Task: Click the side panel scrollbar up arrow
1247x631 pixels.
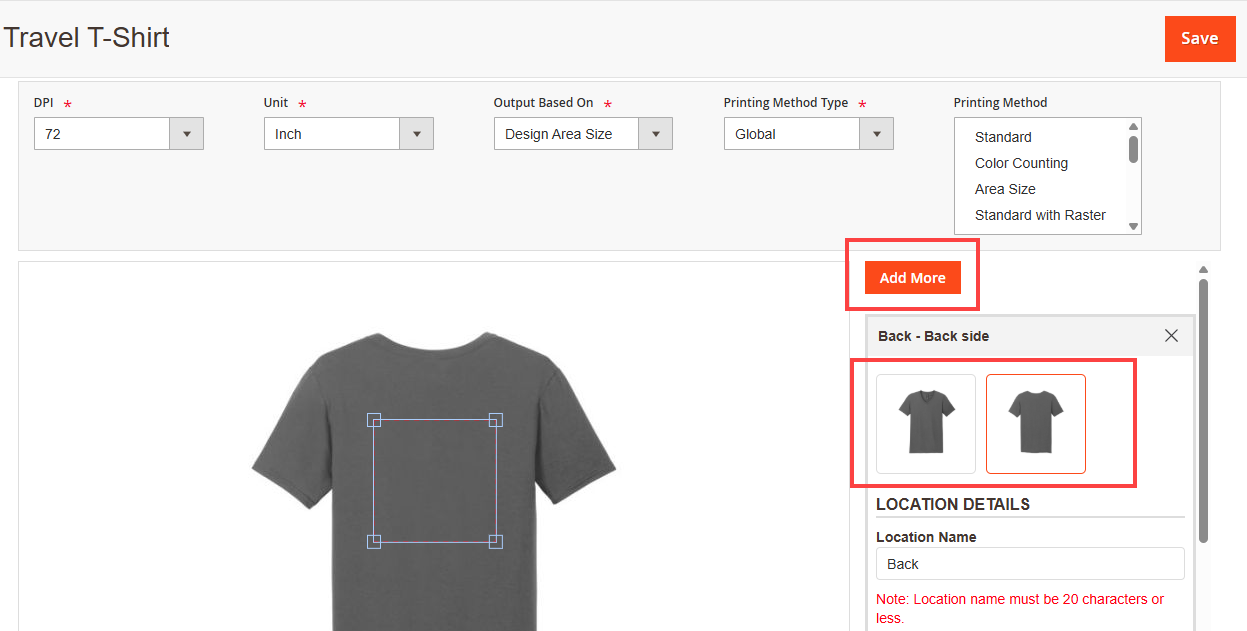Action: pos(1203,269)
